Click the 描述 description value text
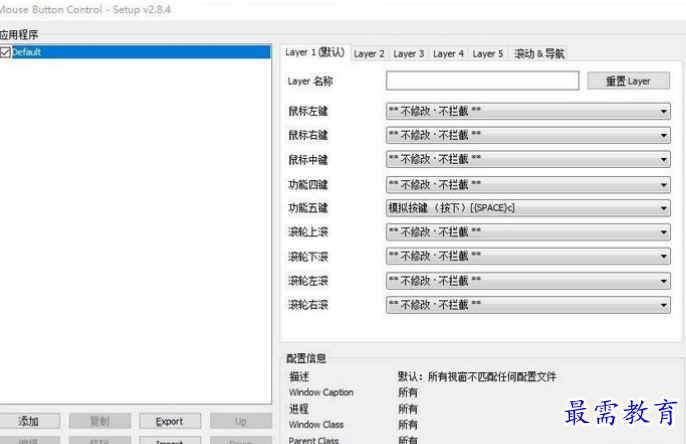 (x=477, y=377)
